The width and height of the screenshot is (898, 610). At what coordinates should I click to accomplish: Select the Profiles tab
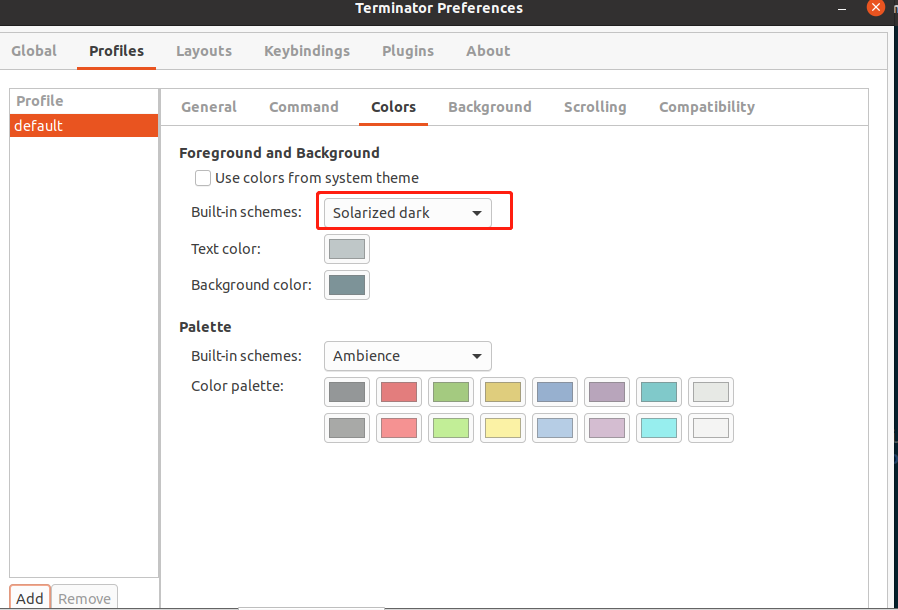click(116, 51)
